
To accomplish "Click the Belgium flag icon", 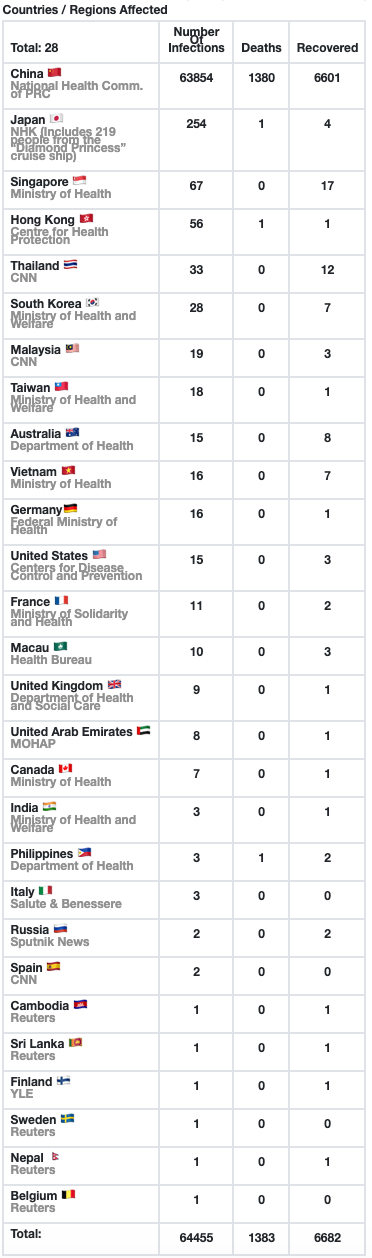I will pos(68,1195).
